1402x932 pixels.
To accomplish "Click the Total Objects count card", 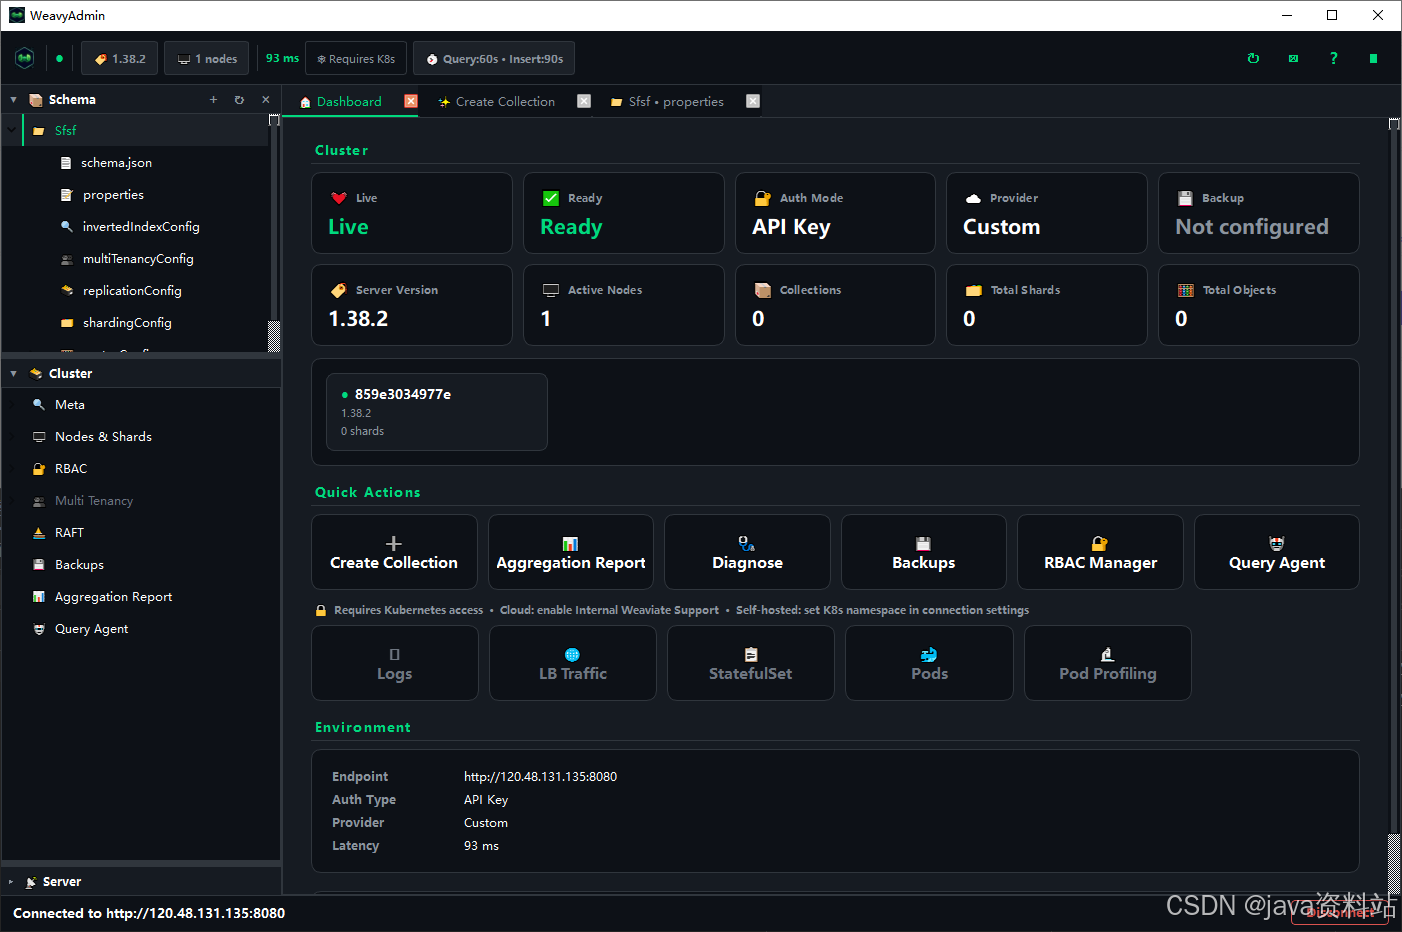I will click(1259, 305).
